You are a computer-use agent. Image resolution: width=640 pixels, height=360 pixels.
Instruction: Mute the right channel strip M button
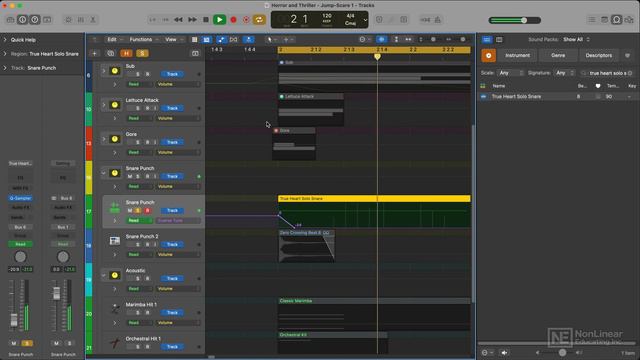click(x=56, y=343)
